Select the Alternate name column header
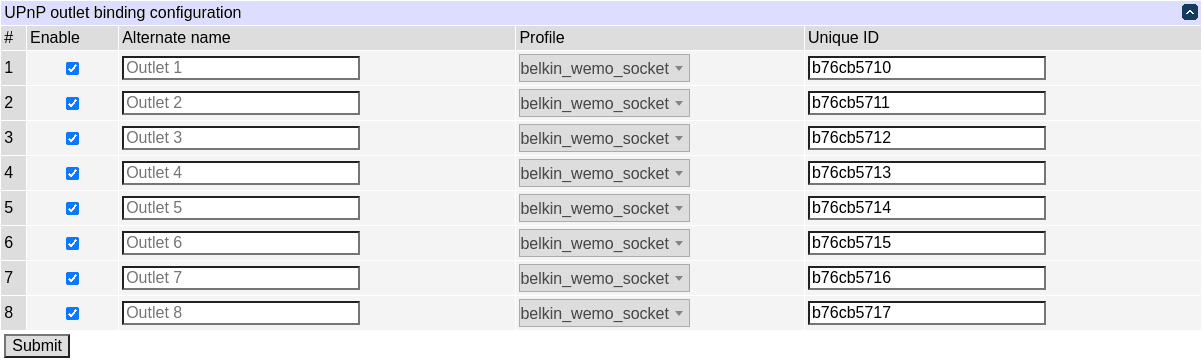This screenshot has height=362, width=1202. point(176,38)
